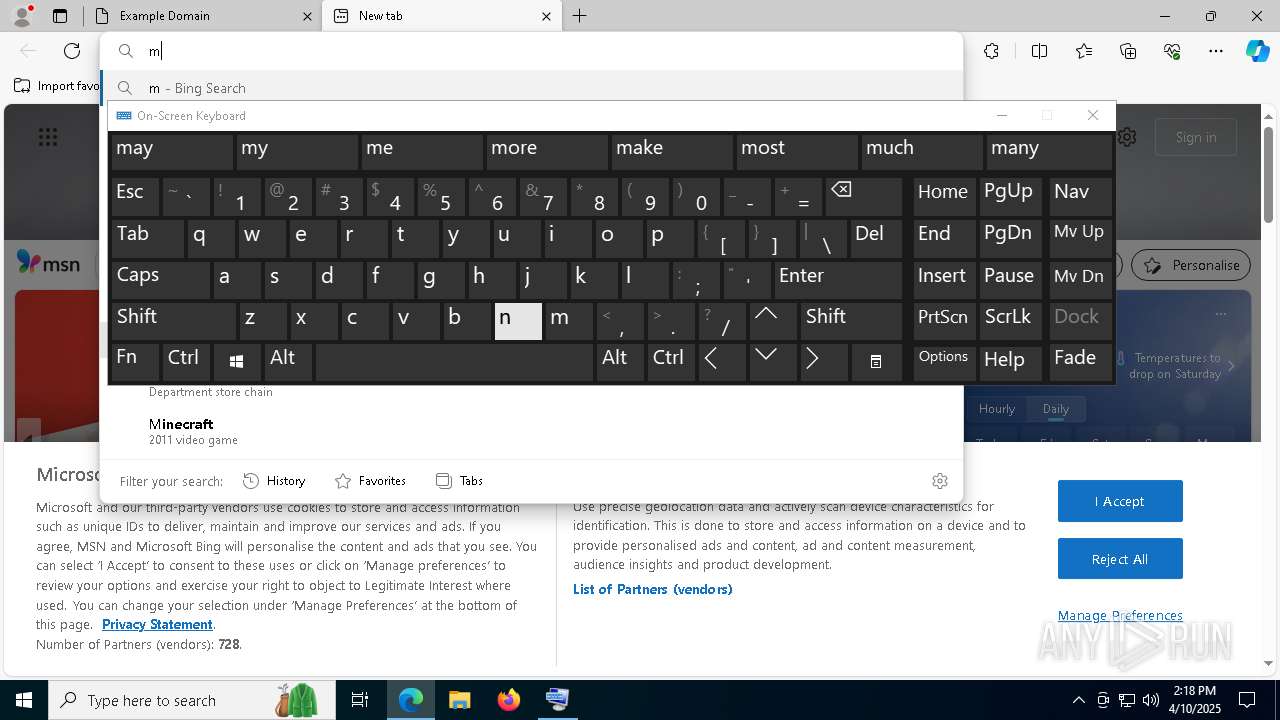
Task: Refresh the page with the reload icon
Action: 72,51
